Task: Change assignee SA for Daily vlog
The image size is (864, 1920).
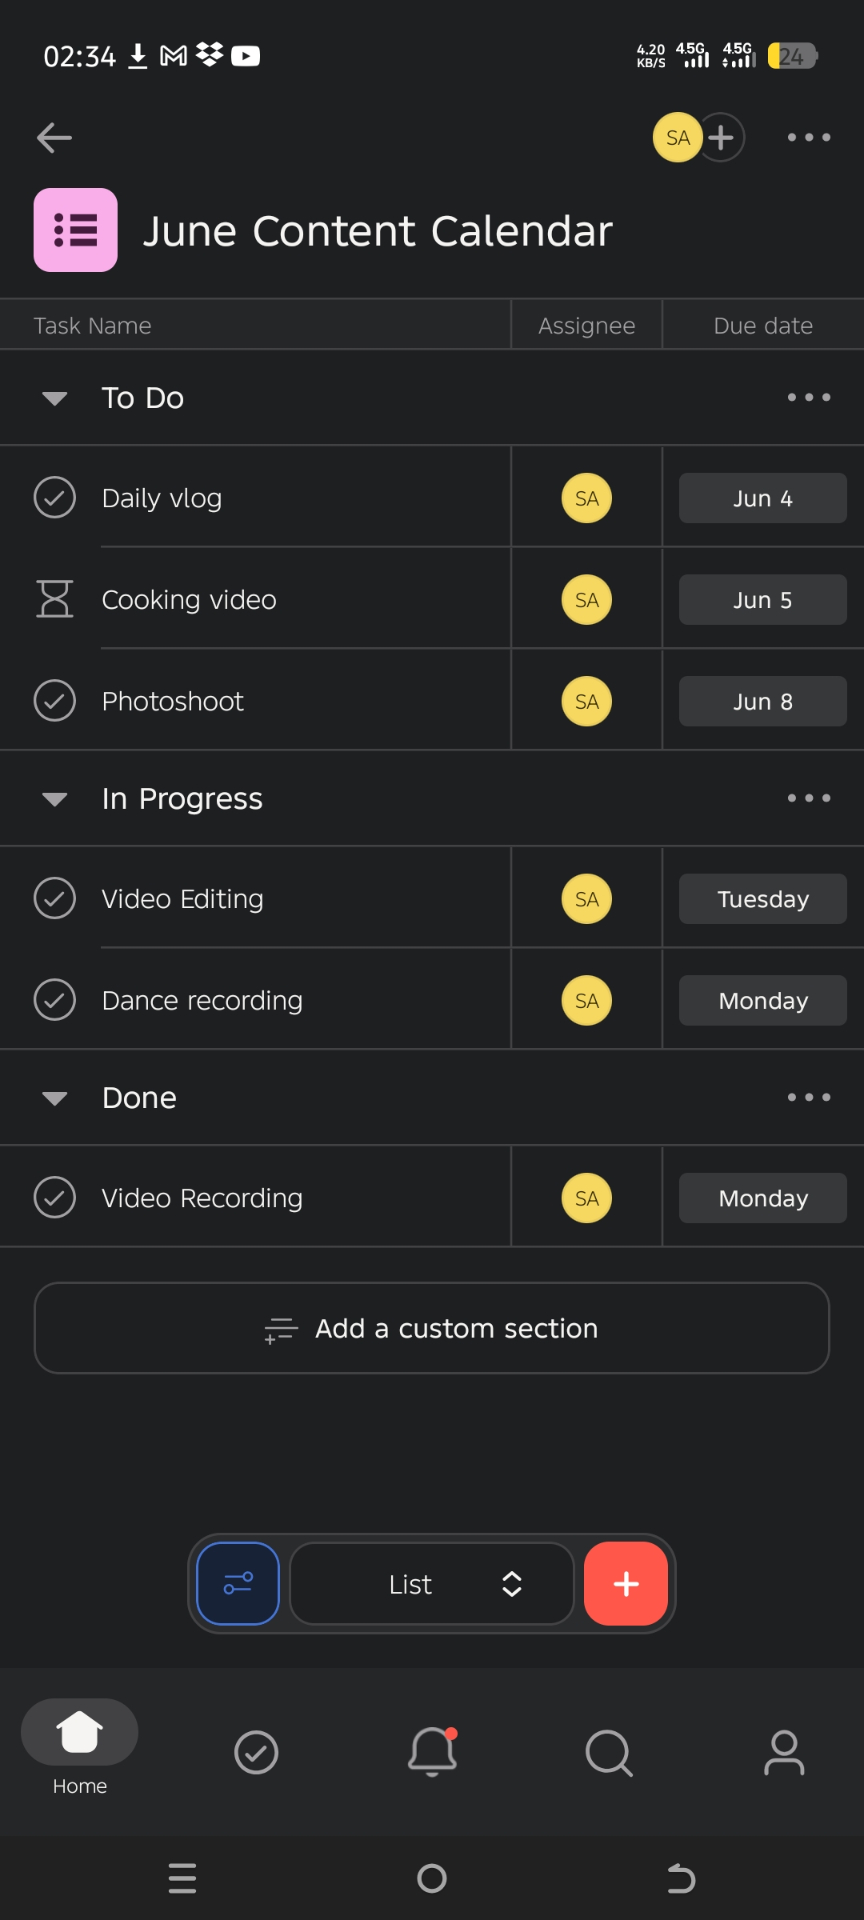Action: pyautogui.click(x=587, y=498)
